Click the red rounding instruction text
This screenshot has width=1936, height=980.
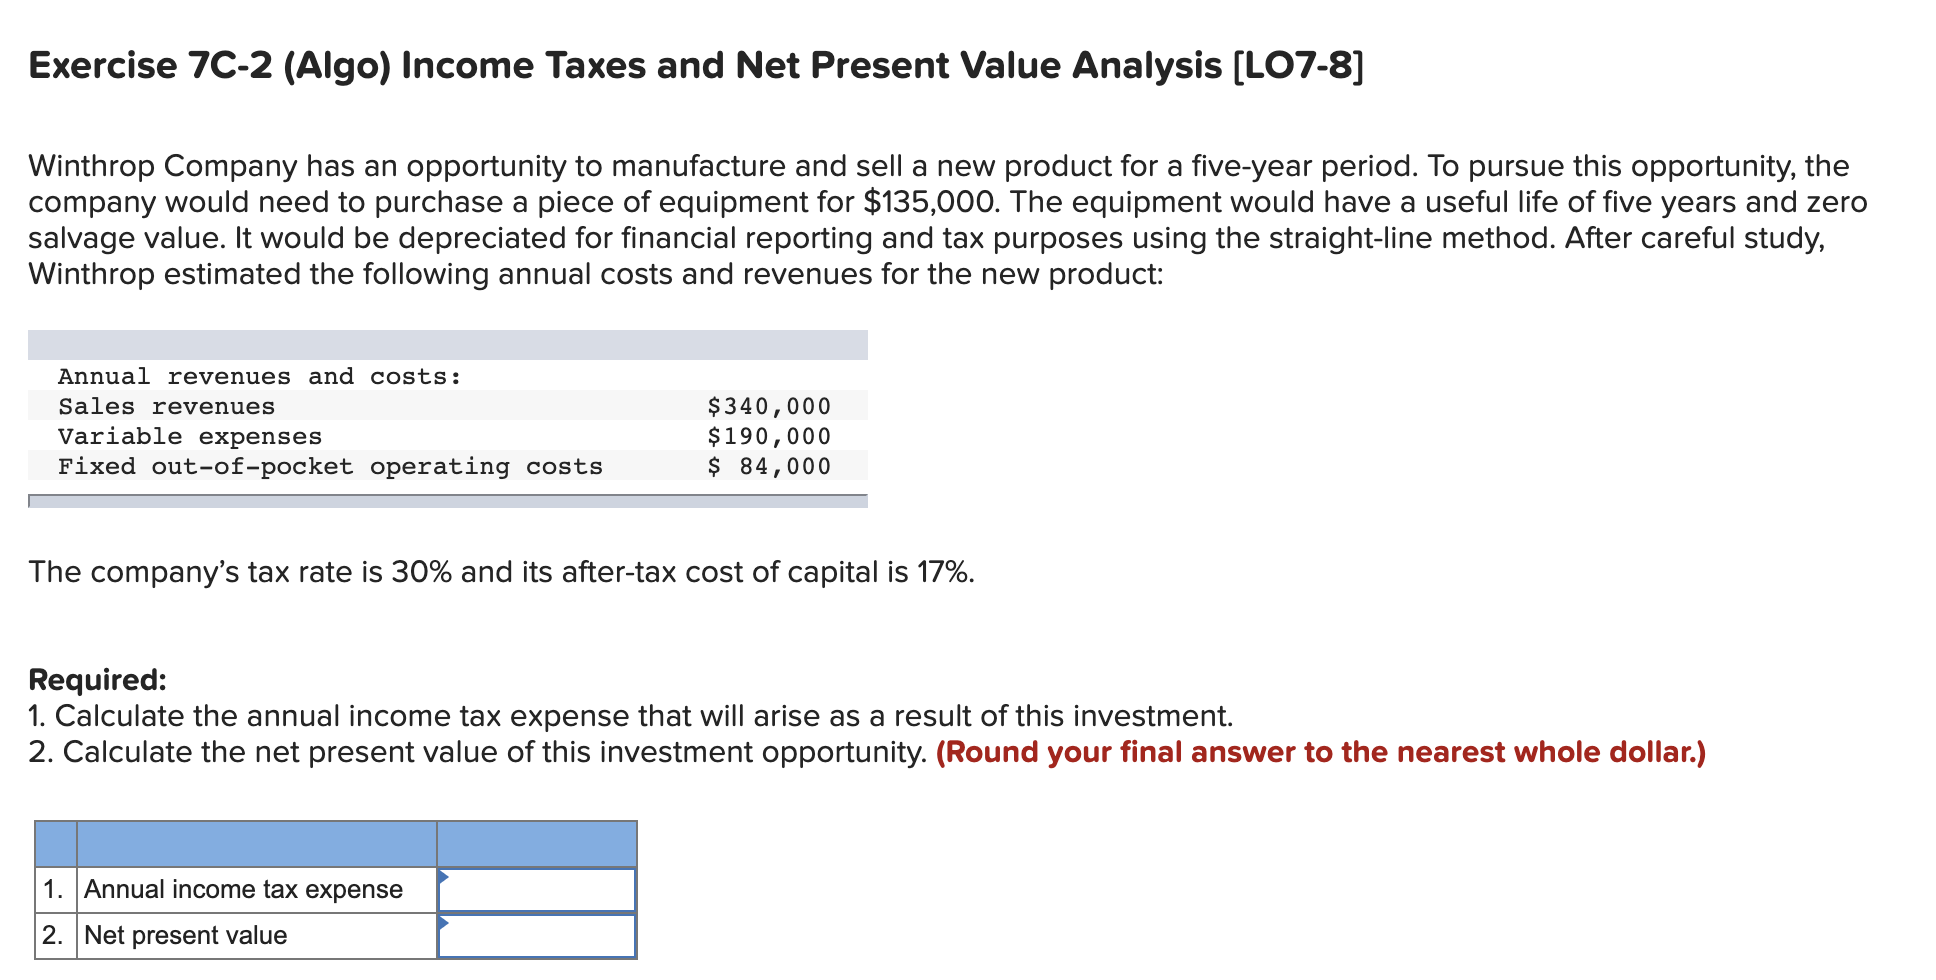[1319, 752]
